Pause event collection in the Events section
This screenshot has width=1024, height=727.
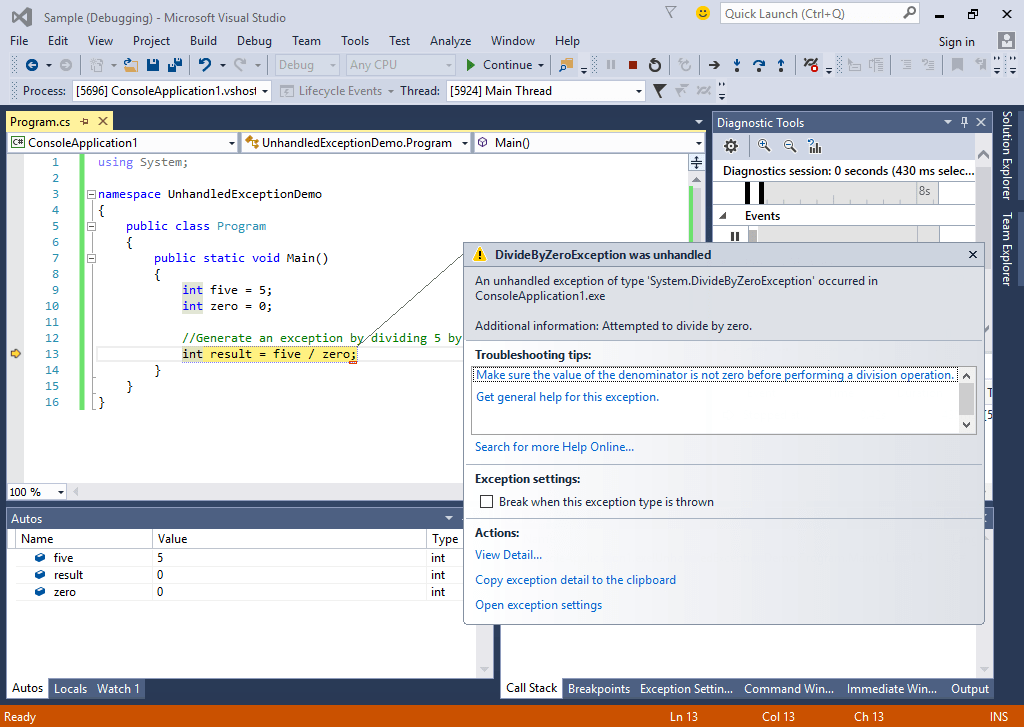tap(734, 235)
